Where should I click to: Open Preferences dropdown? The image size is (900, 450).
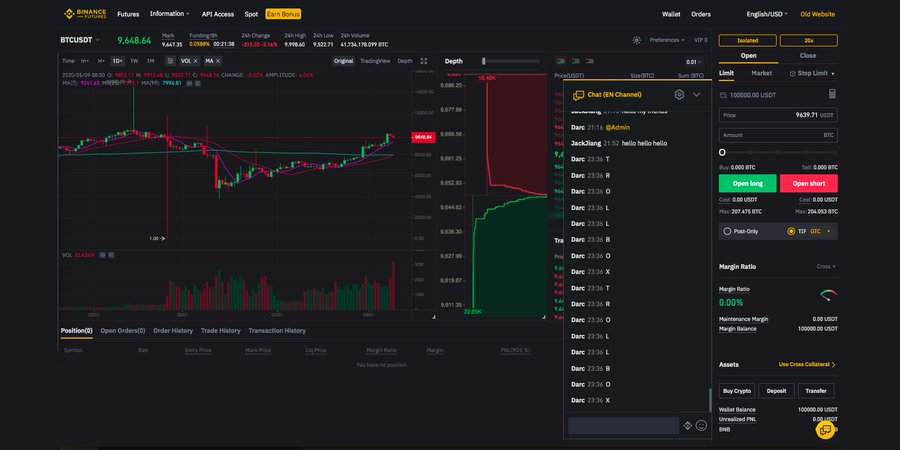tap(667, 40)
